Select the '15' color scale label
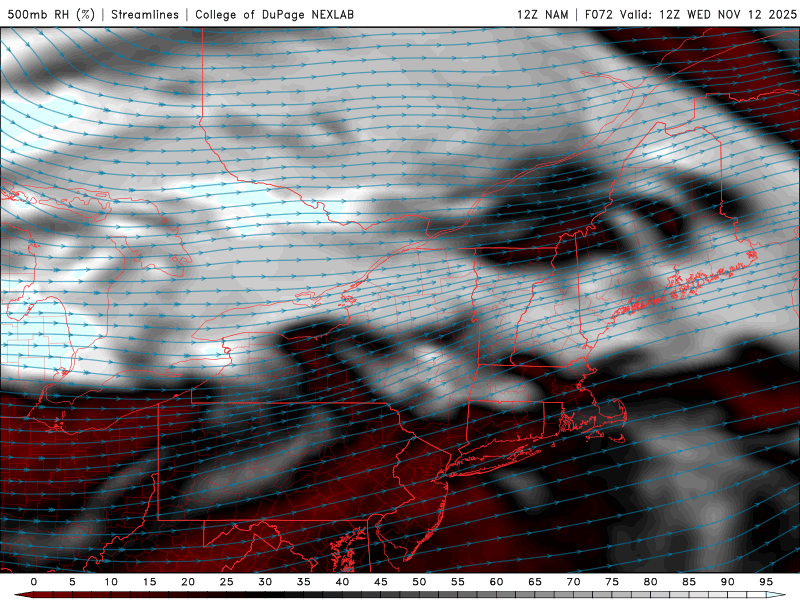The height and width of the screenshot is (600, 800). pos(149,582)
